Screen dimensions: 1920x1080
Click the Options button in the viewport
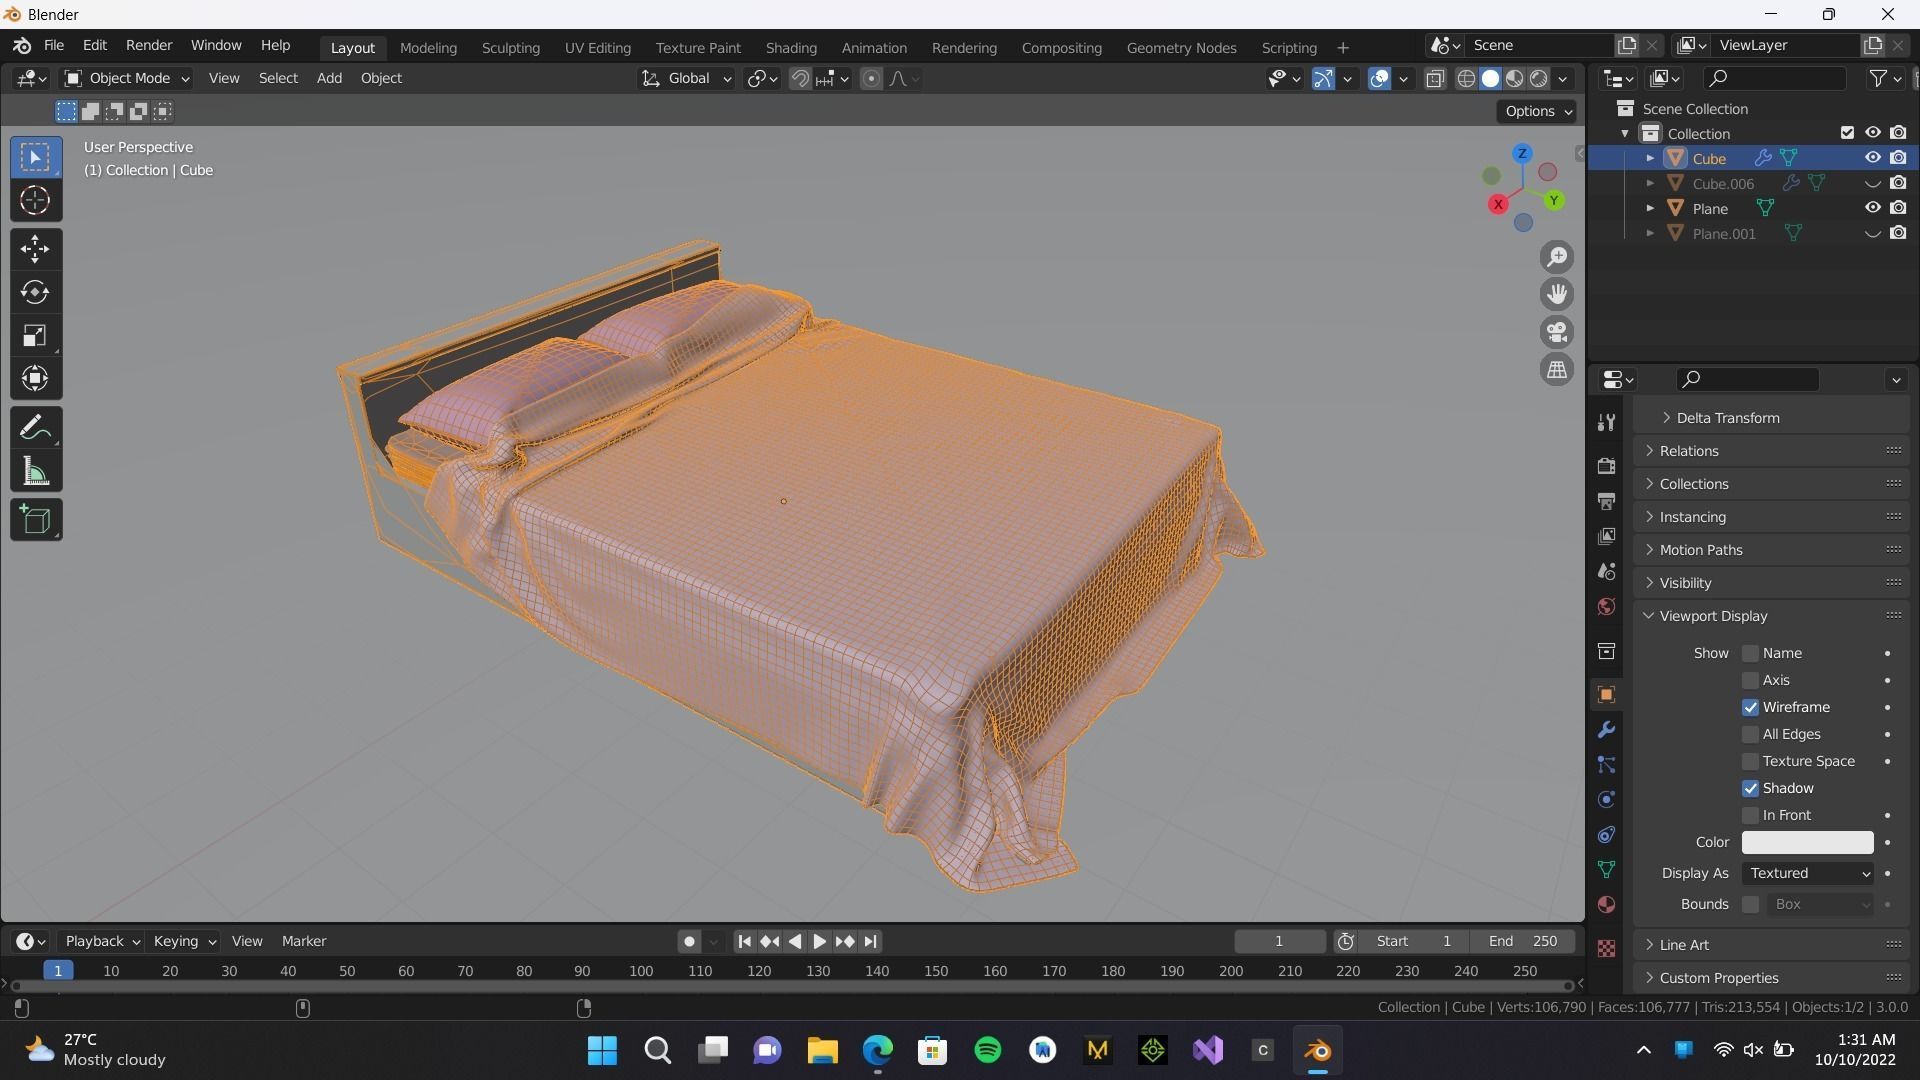point(1536,111)
